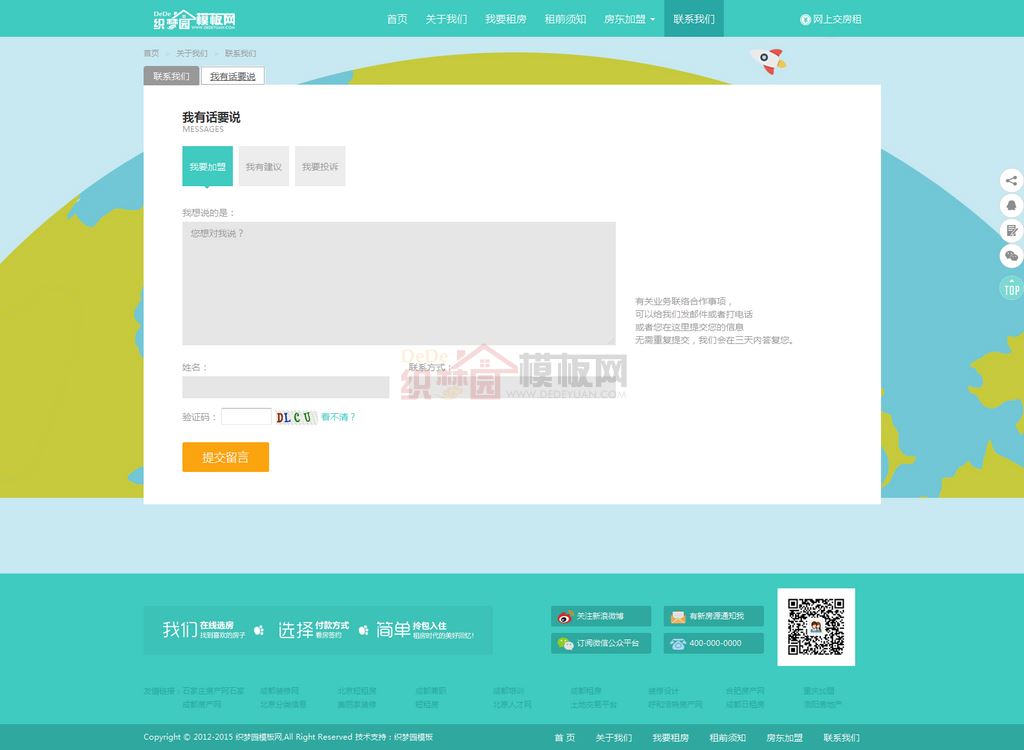Click the message note icon in sidebar
1024x750 pixels.
point(1011,231)
